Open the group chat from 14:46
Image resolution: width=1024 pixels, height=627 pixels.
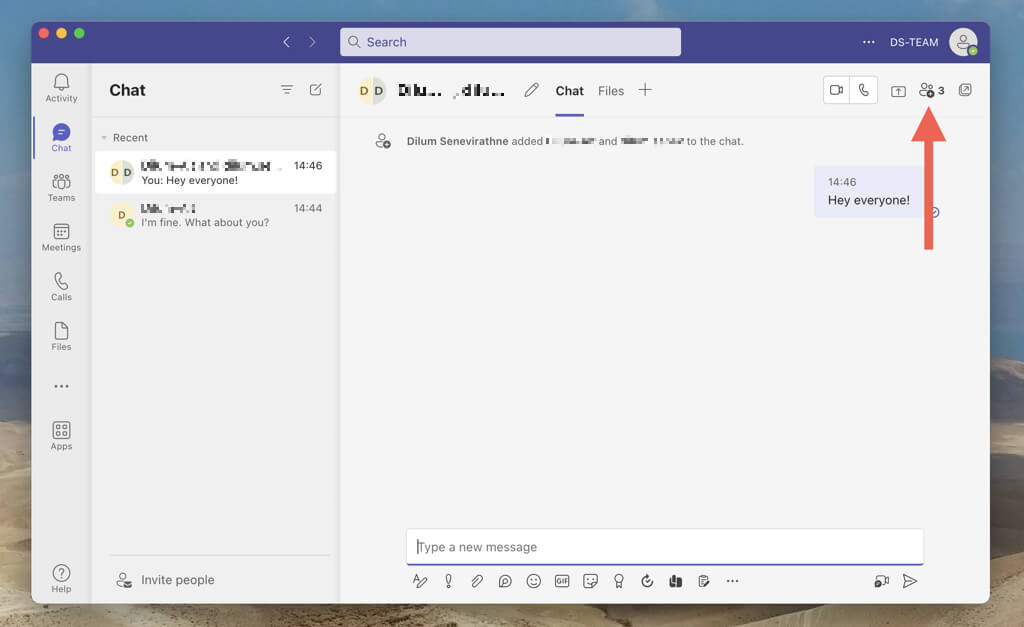click(216, 172)
